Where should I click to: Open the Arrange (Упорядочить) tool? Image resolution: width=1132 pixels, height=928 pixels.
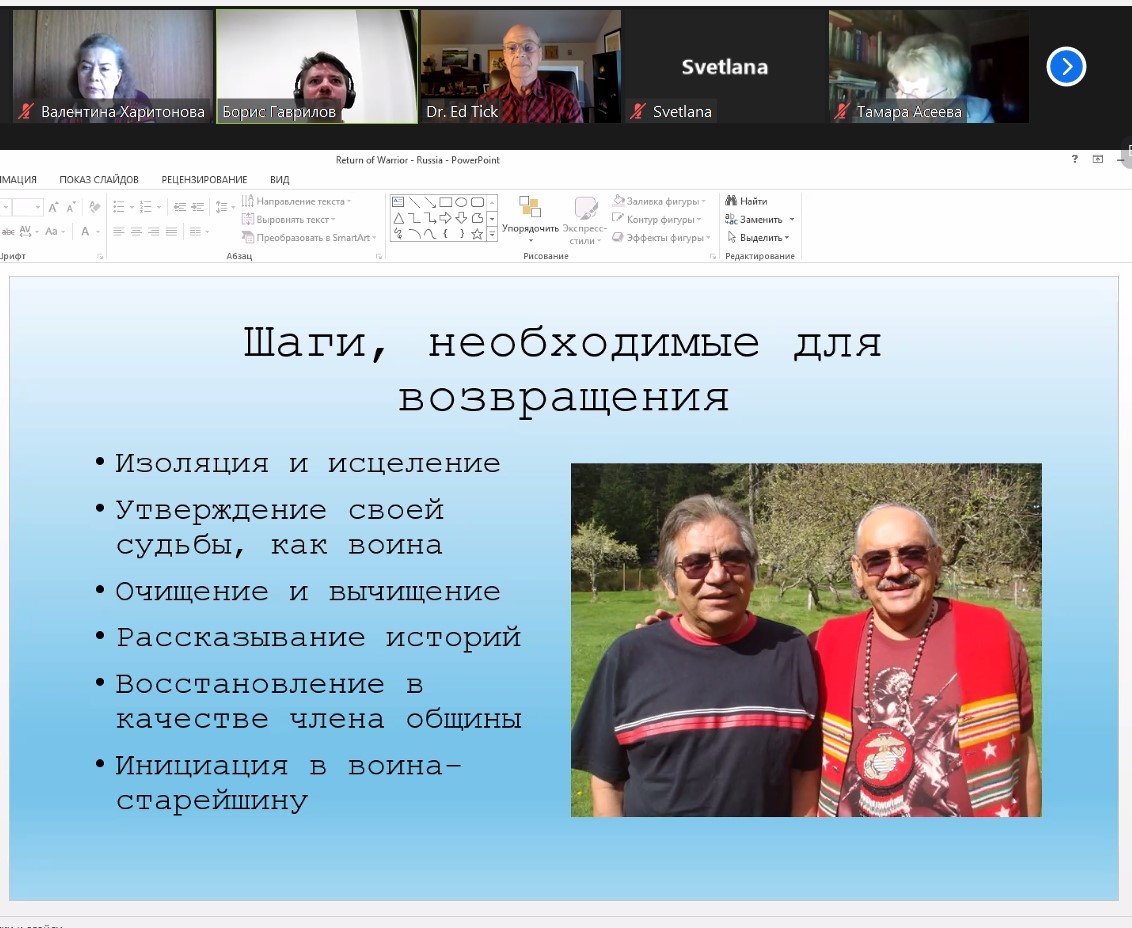[530, 217]
